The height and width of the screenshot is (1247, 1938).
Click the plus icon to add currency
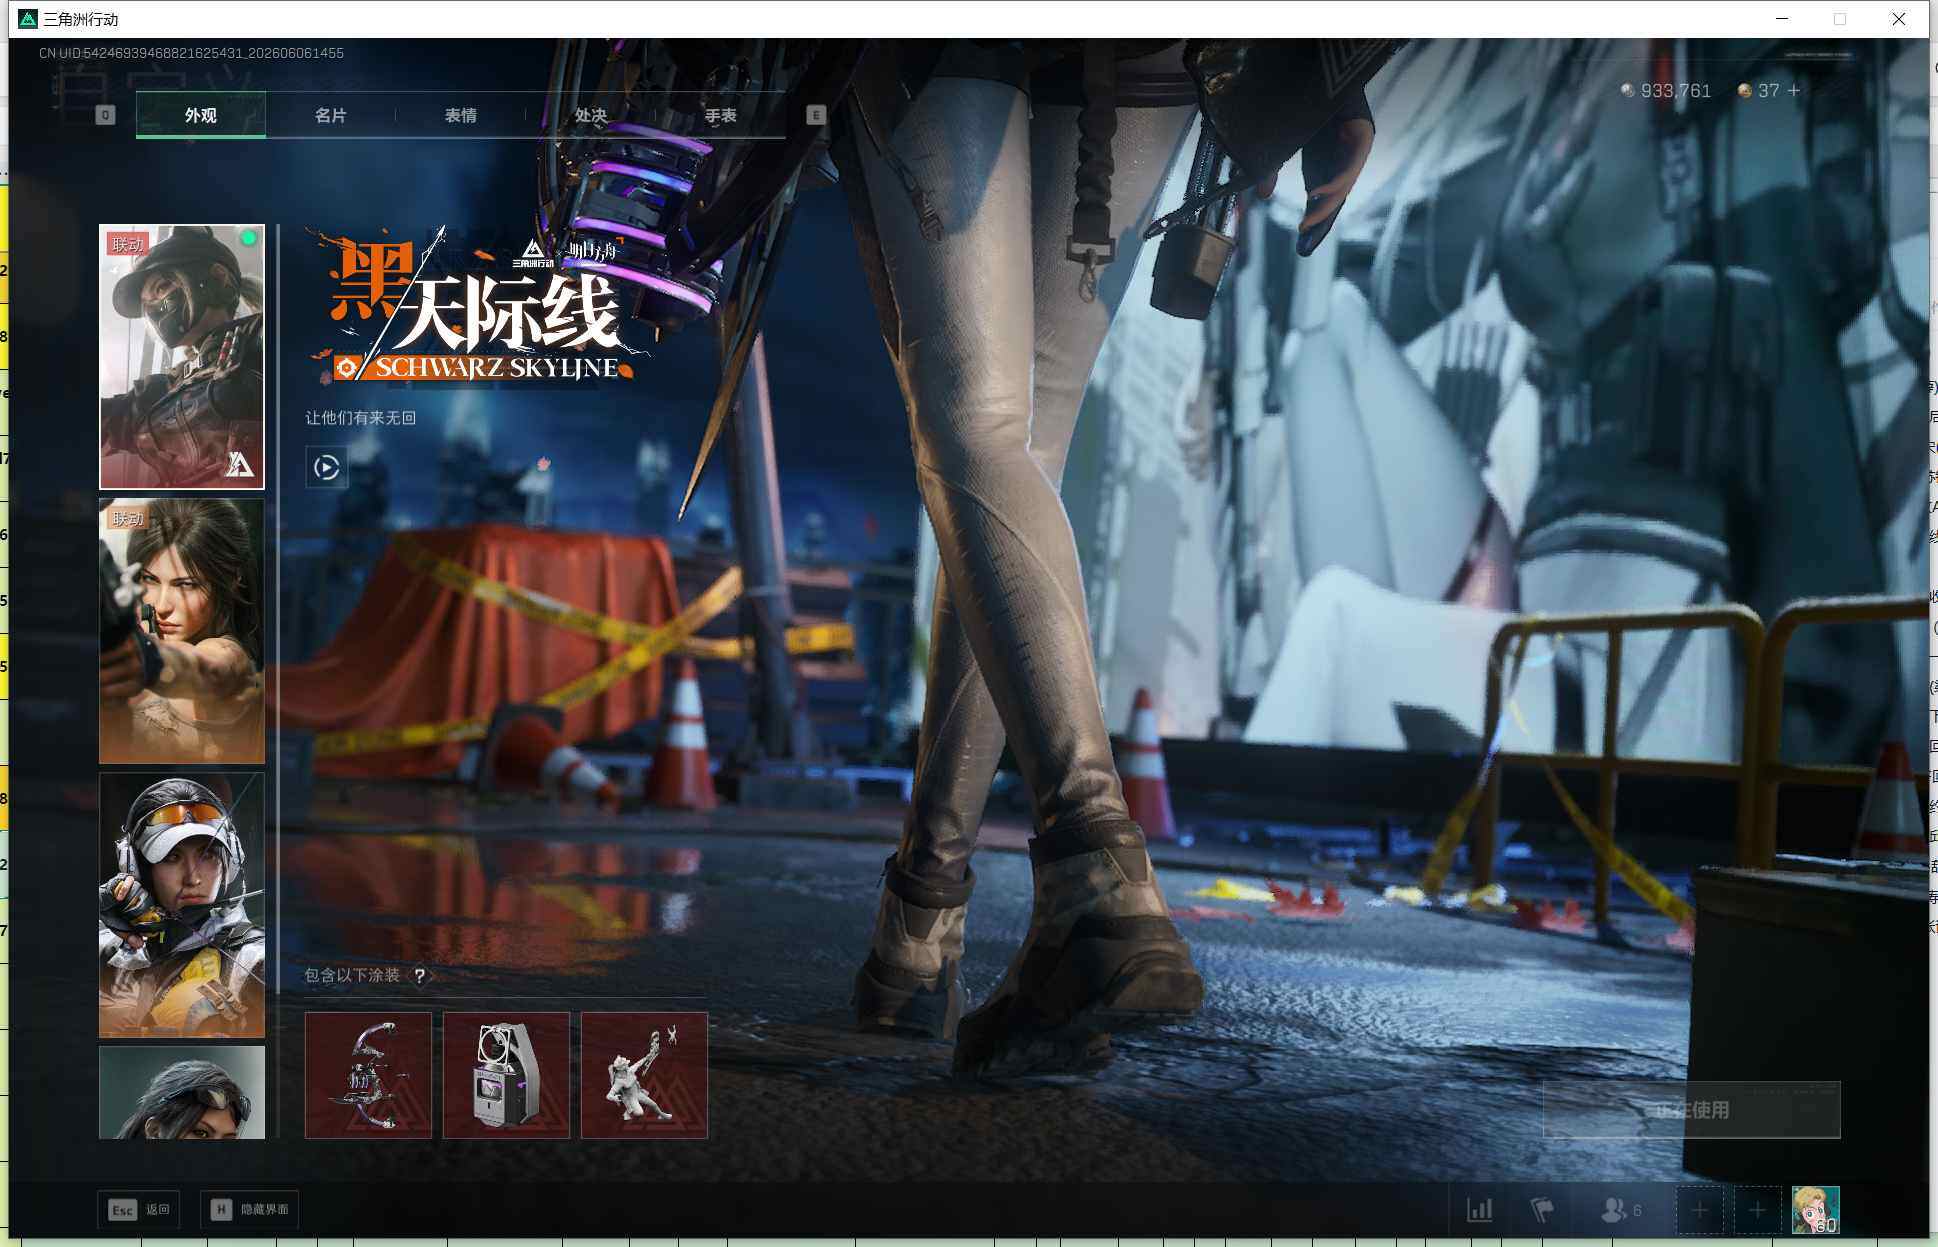1794,91
